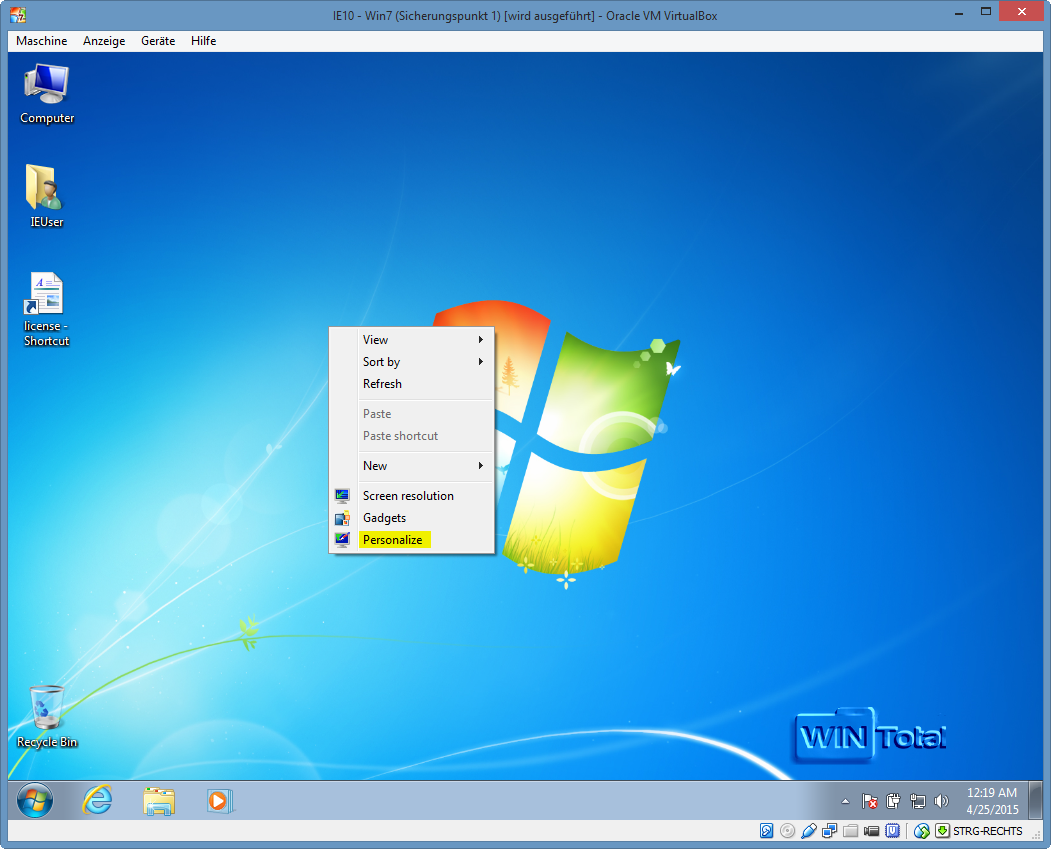Click the VirtualBox video capture status icon
The image size is (1051, 849).
[x=871, y=831]
